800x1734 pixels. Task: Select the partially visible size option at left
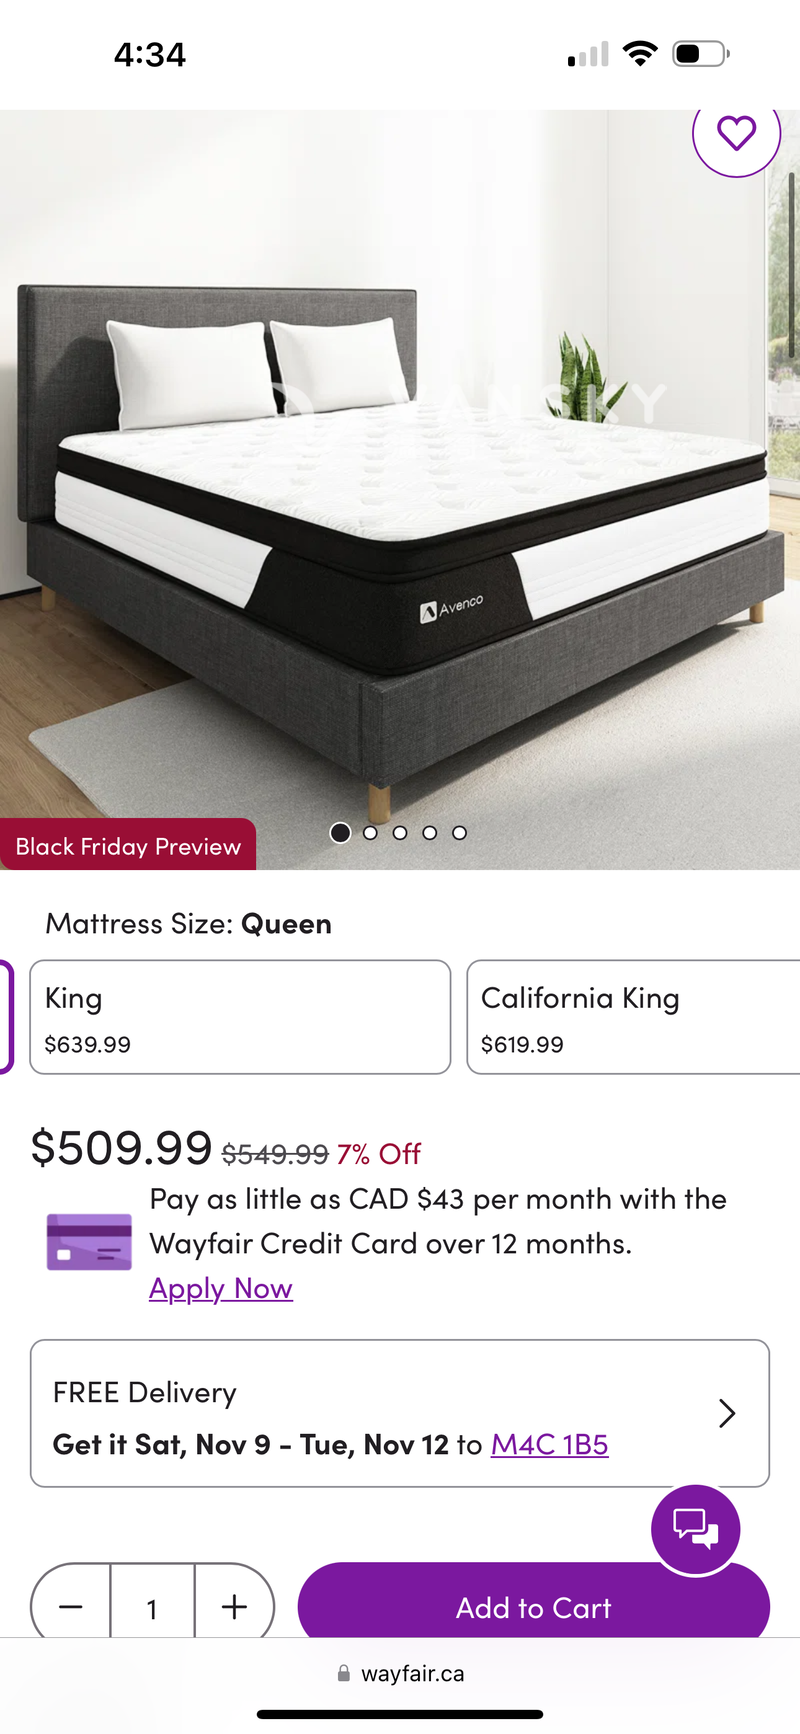point(6,1017)
